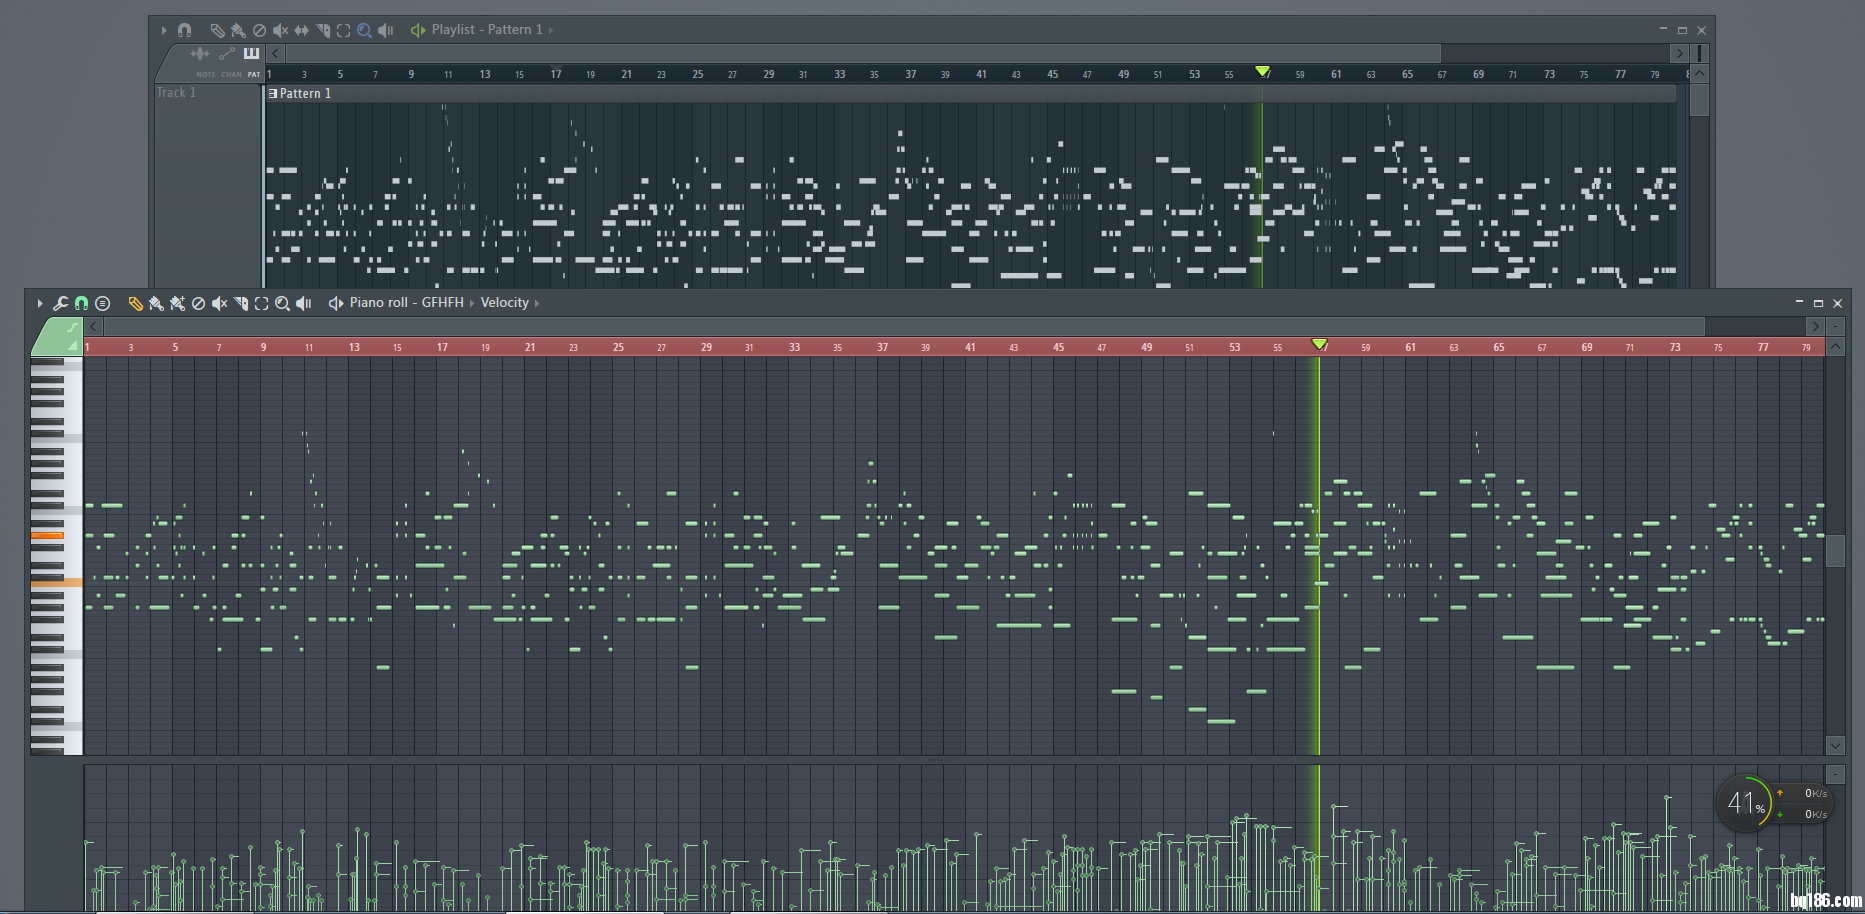Screen dimensions: 1865x914
Task: Select Piano roll paint drum sequencer tool
Action: pos(177,303)
